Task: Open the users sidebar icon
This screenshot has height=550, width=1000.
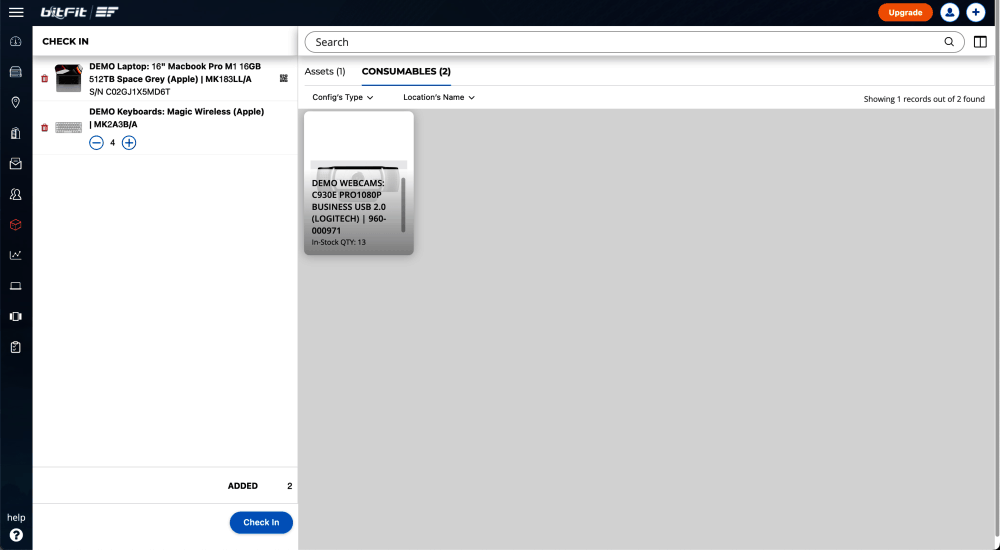Action: click(16, 194)
